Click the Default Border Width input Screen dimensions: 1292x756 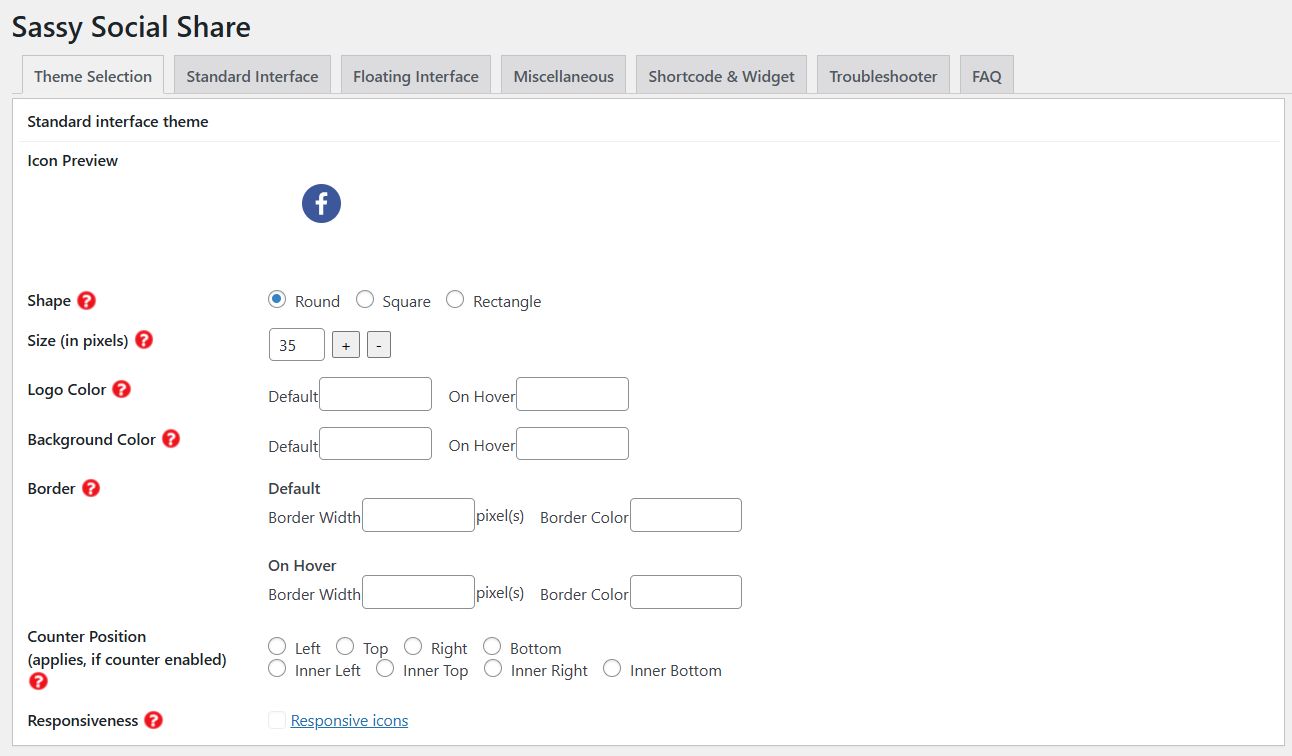(418, 515)
